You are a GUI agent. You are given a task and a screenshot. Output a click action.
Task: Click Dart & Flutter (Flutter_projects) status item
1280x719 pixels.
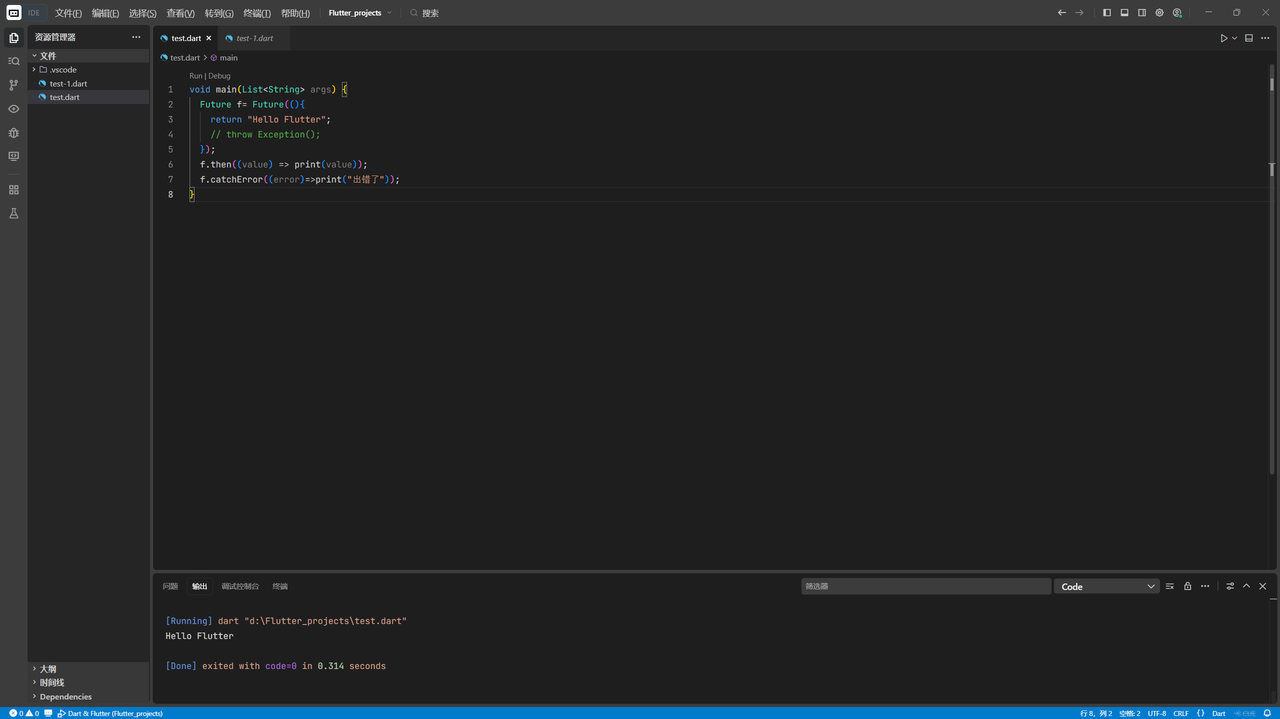tap(110, 713)
